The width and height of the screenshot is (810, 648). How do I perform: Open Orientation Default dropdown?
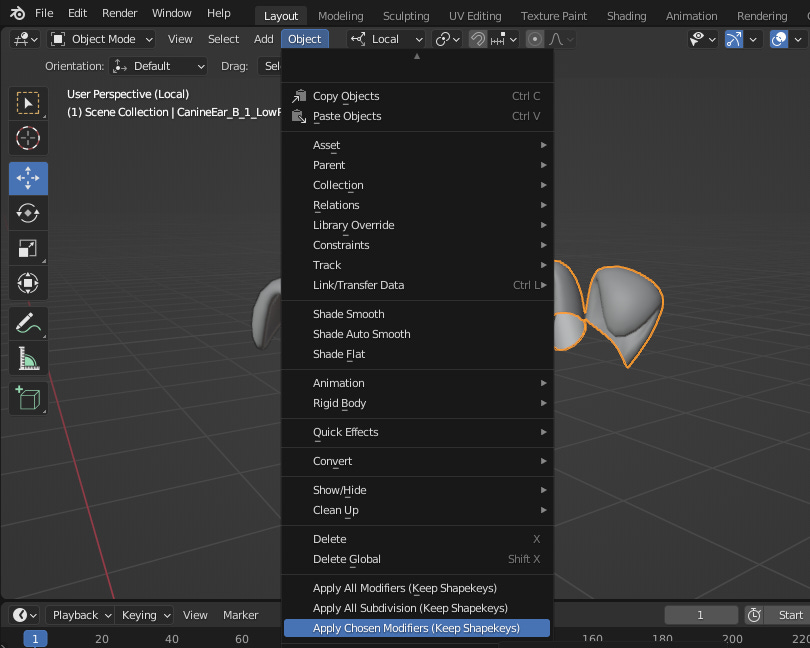[159, 66]
